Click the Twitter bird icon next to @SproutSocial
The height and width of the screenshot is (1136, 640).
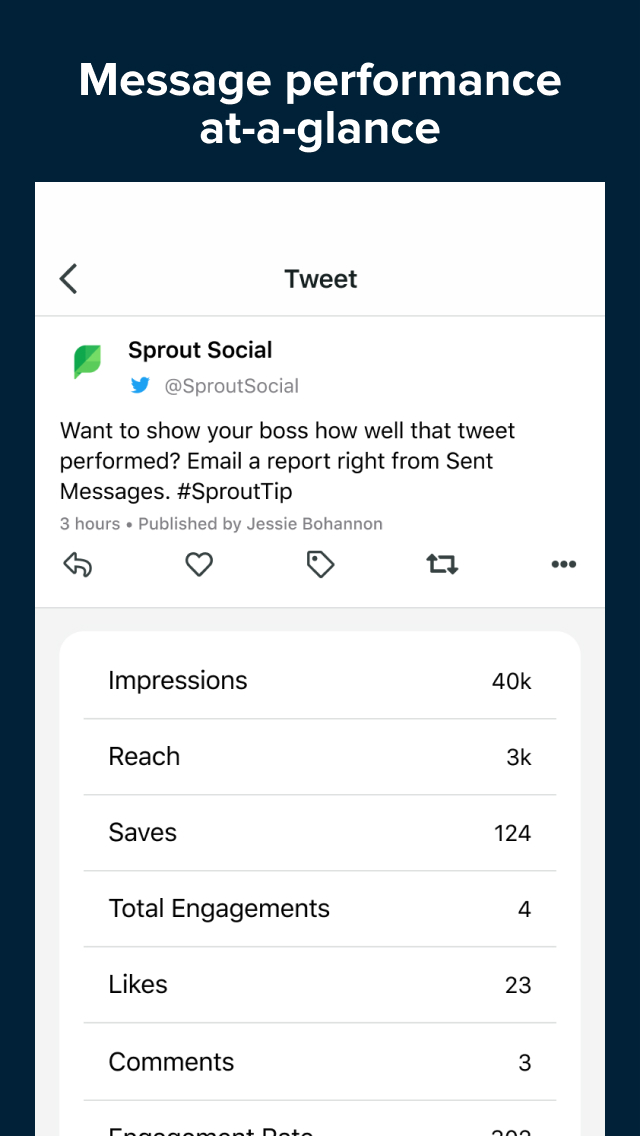pyautogui.click(x=141, y=385)
